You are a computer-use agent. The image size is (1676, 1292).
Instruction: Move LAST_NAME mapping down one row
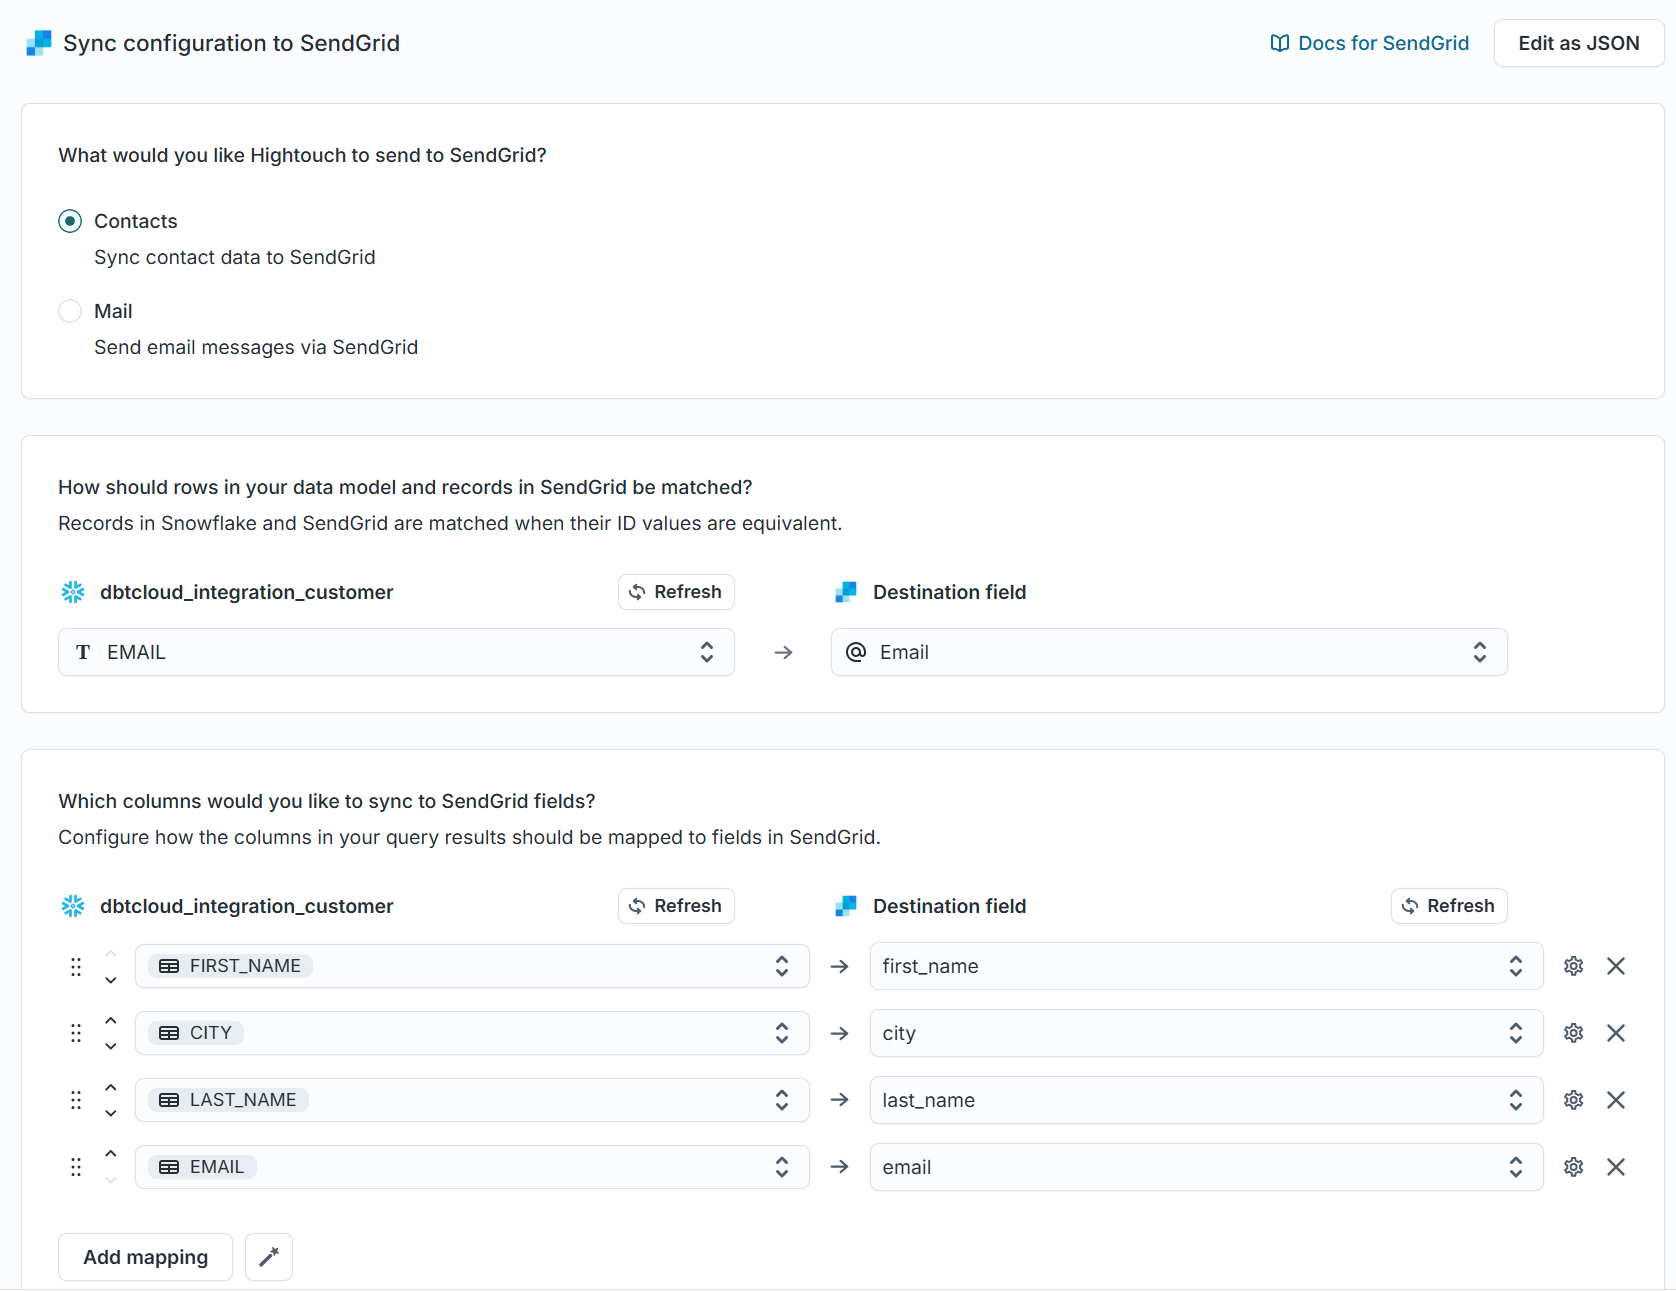coord(111,1114)
